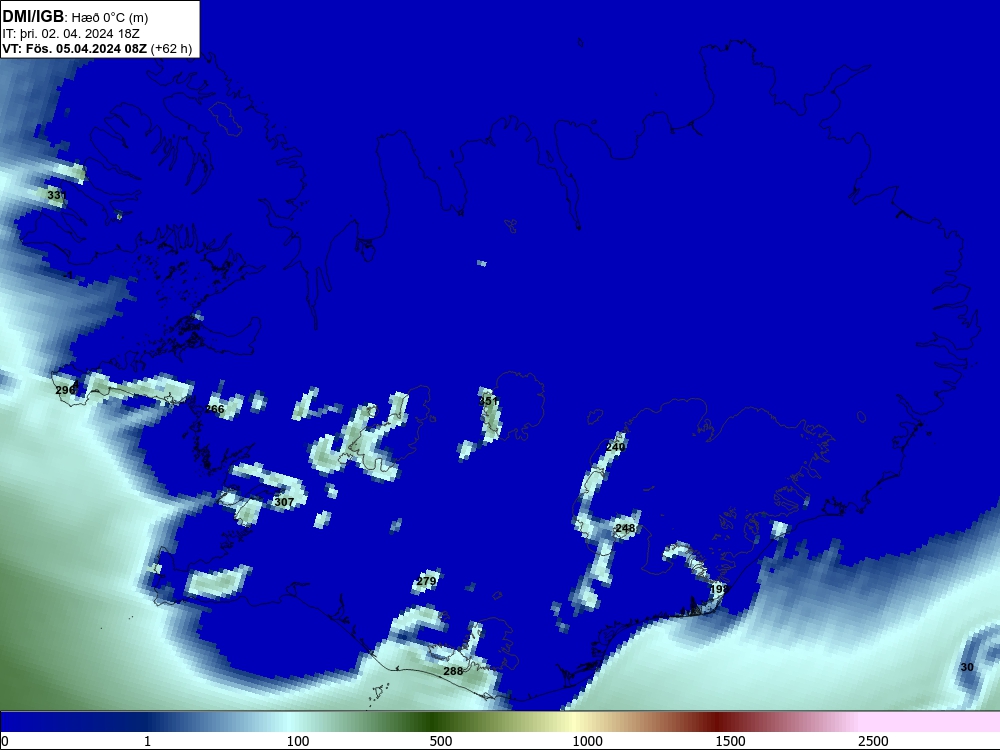The image size is (1000, 750).
Task: Click the 198 value near the southeast coast
Action: tap(719, 589)
